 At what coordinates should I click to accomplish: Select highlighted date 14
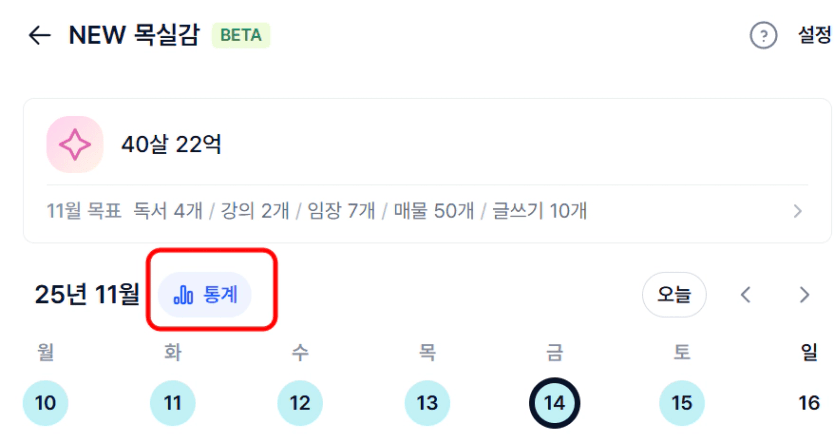pyautogui.click(x=554, y=403)
